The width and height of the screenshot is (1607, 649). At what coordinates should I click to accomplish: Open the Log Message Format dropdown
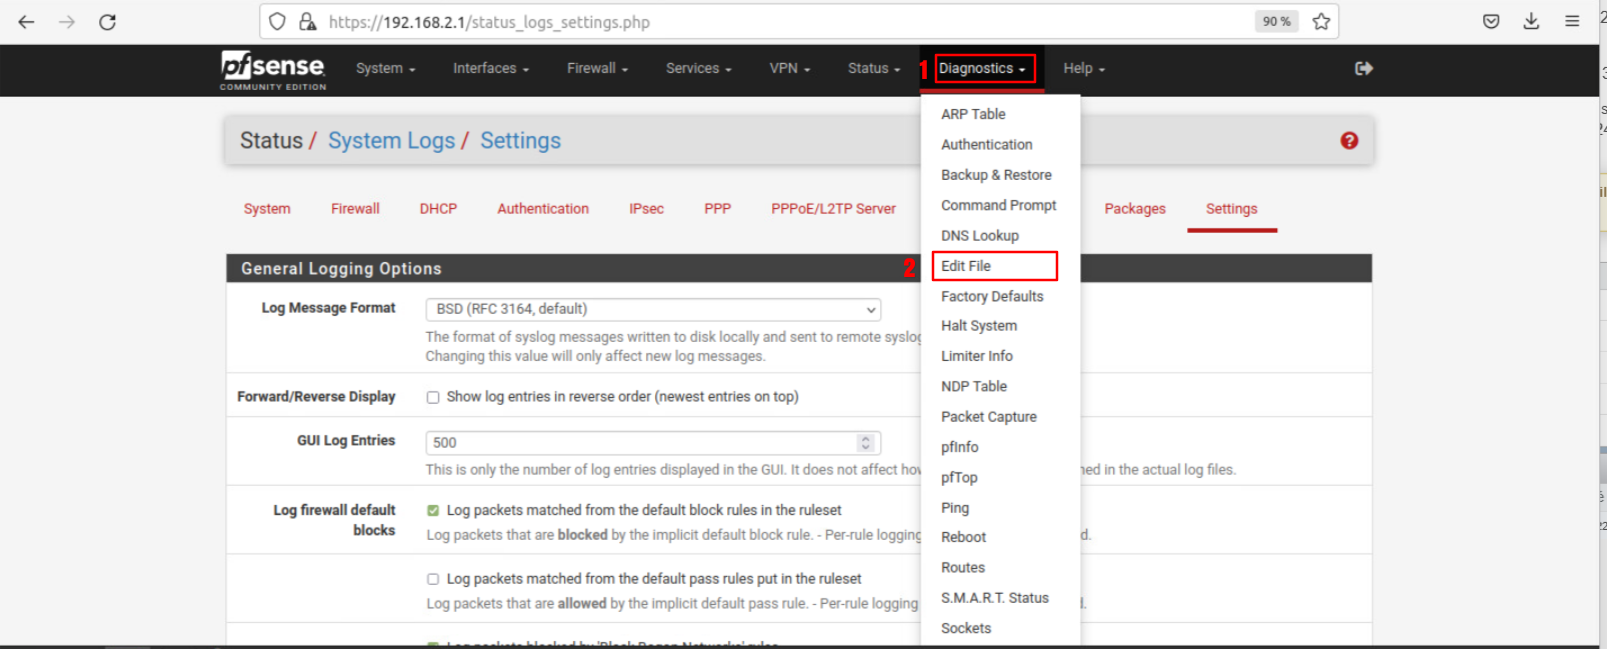(x=653, y=309)
